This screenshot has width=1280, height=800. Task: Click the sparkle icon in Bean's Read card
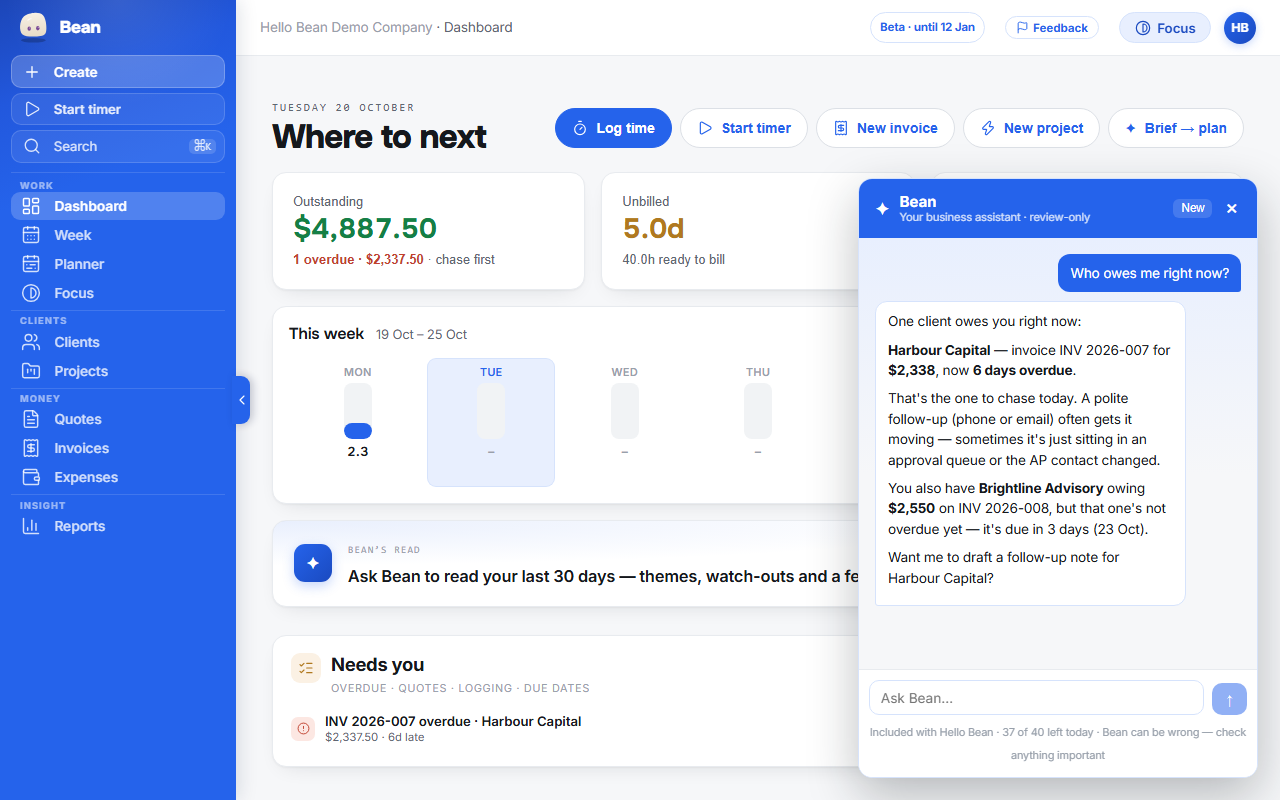click(x=312, y=563)
